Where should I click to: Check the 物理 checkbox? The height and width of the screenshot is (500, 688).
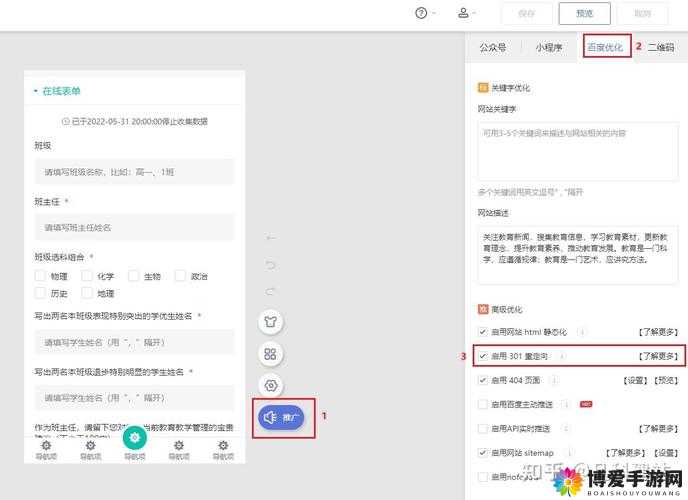pyautogui.click(x=40, y=276)
